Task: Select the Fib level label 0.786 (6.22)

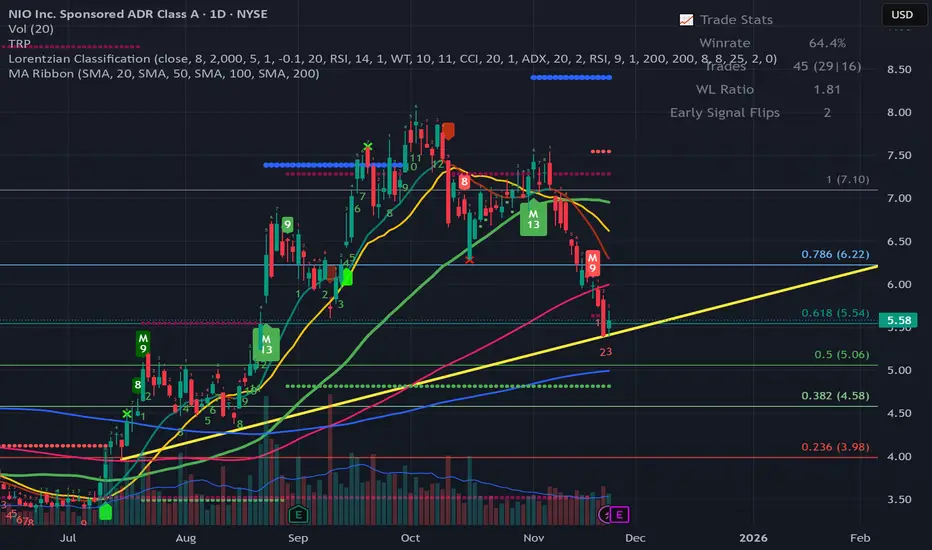Action: [x=835, y=254]
